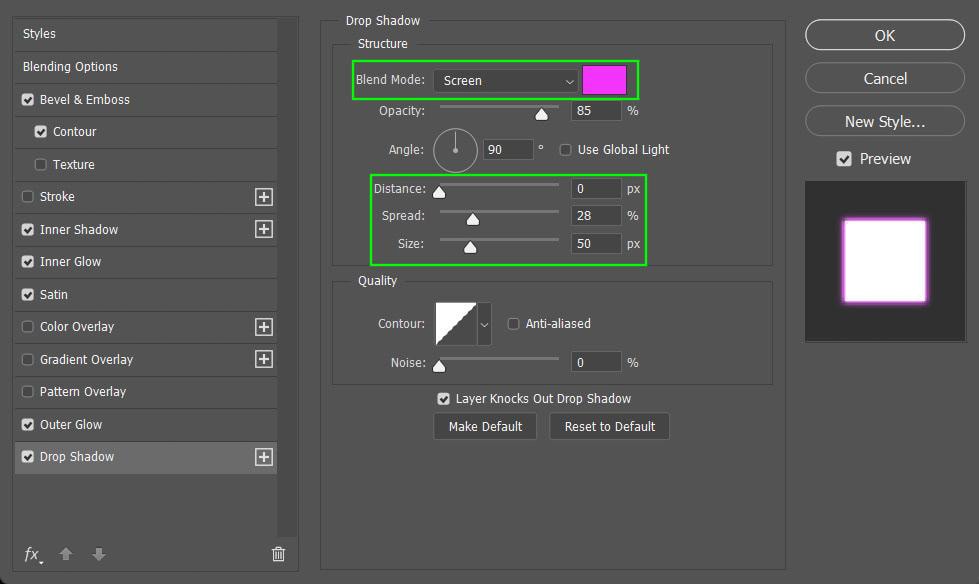Add another Color Overlay with plus icon
This screenshot has height=584, width=979.
pyautogui.click(x=263, y=327)
